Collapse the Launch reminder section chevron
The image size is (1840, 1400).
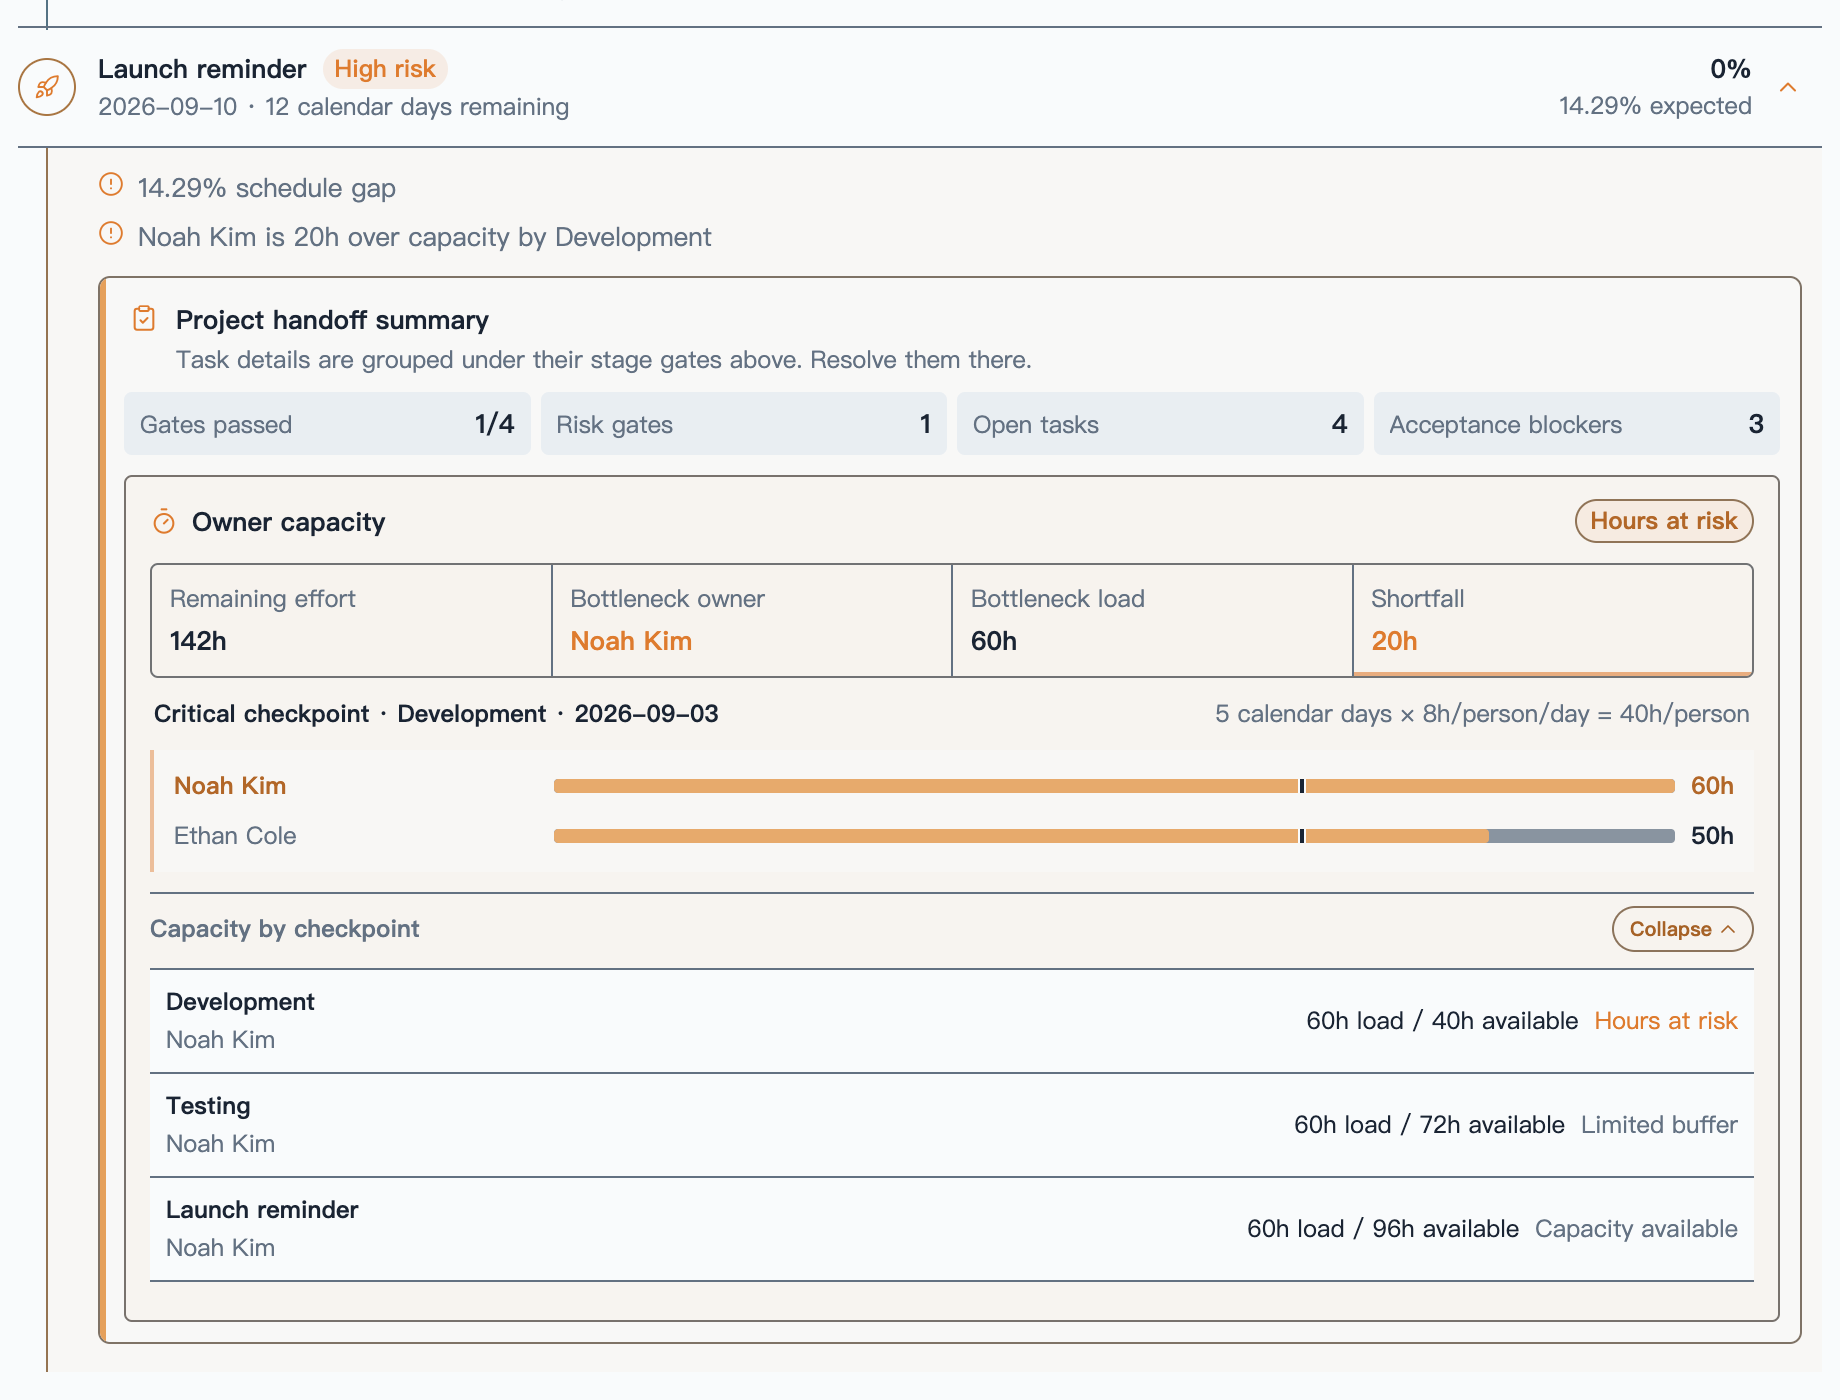[1788, 87]
